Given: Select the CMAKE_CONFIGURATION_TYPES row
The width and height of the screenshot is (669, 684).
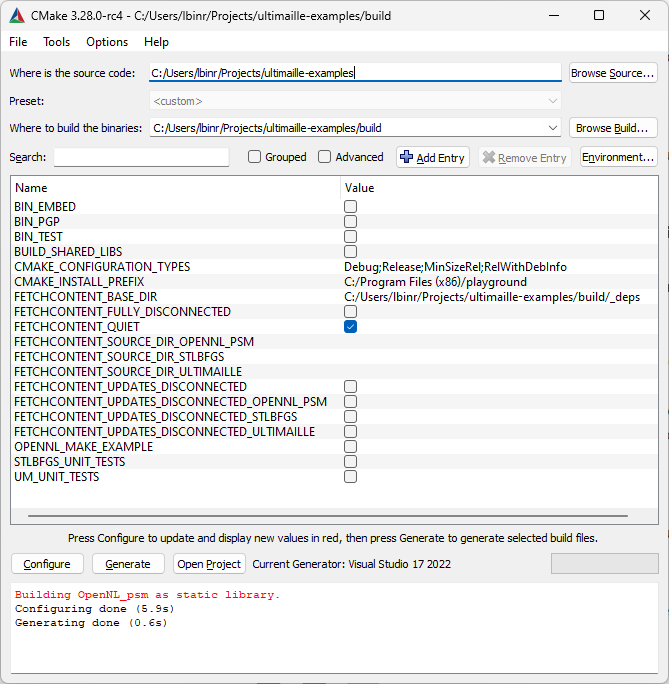Looking at the screenshot, I should pos(334,267).
